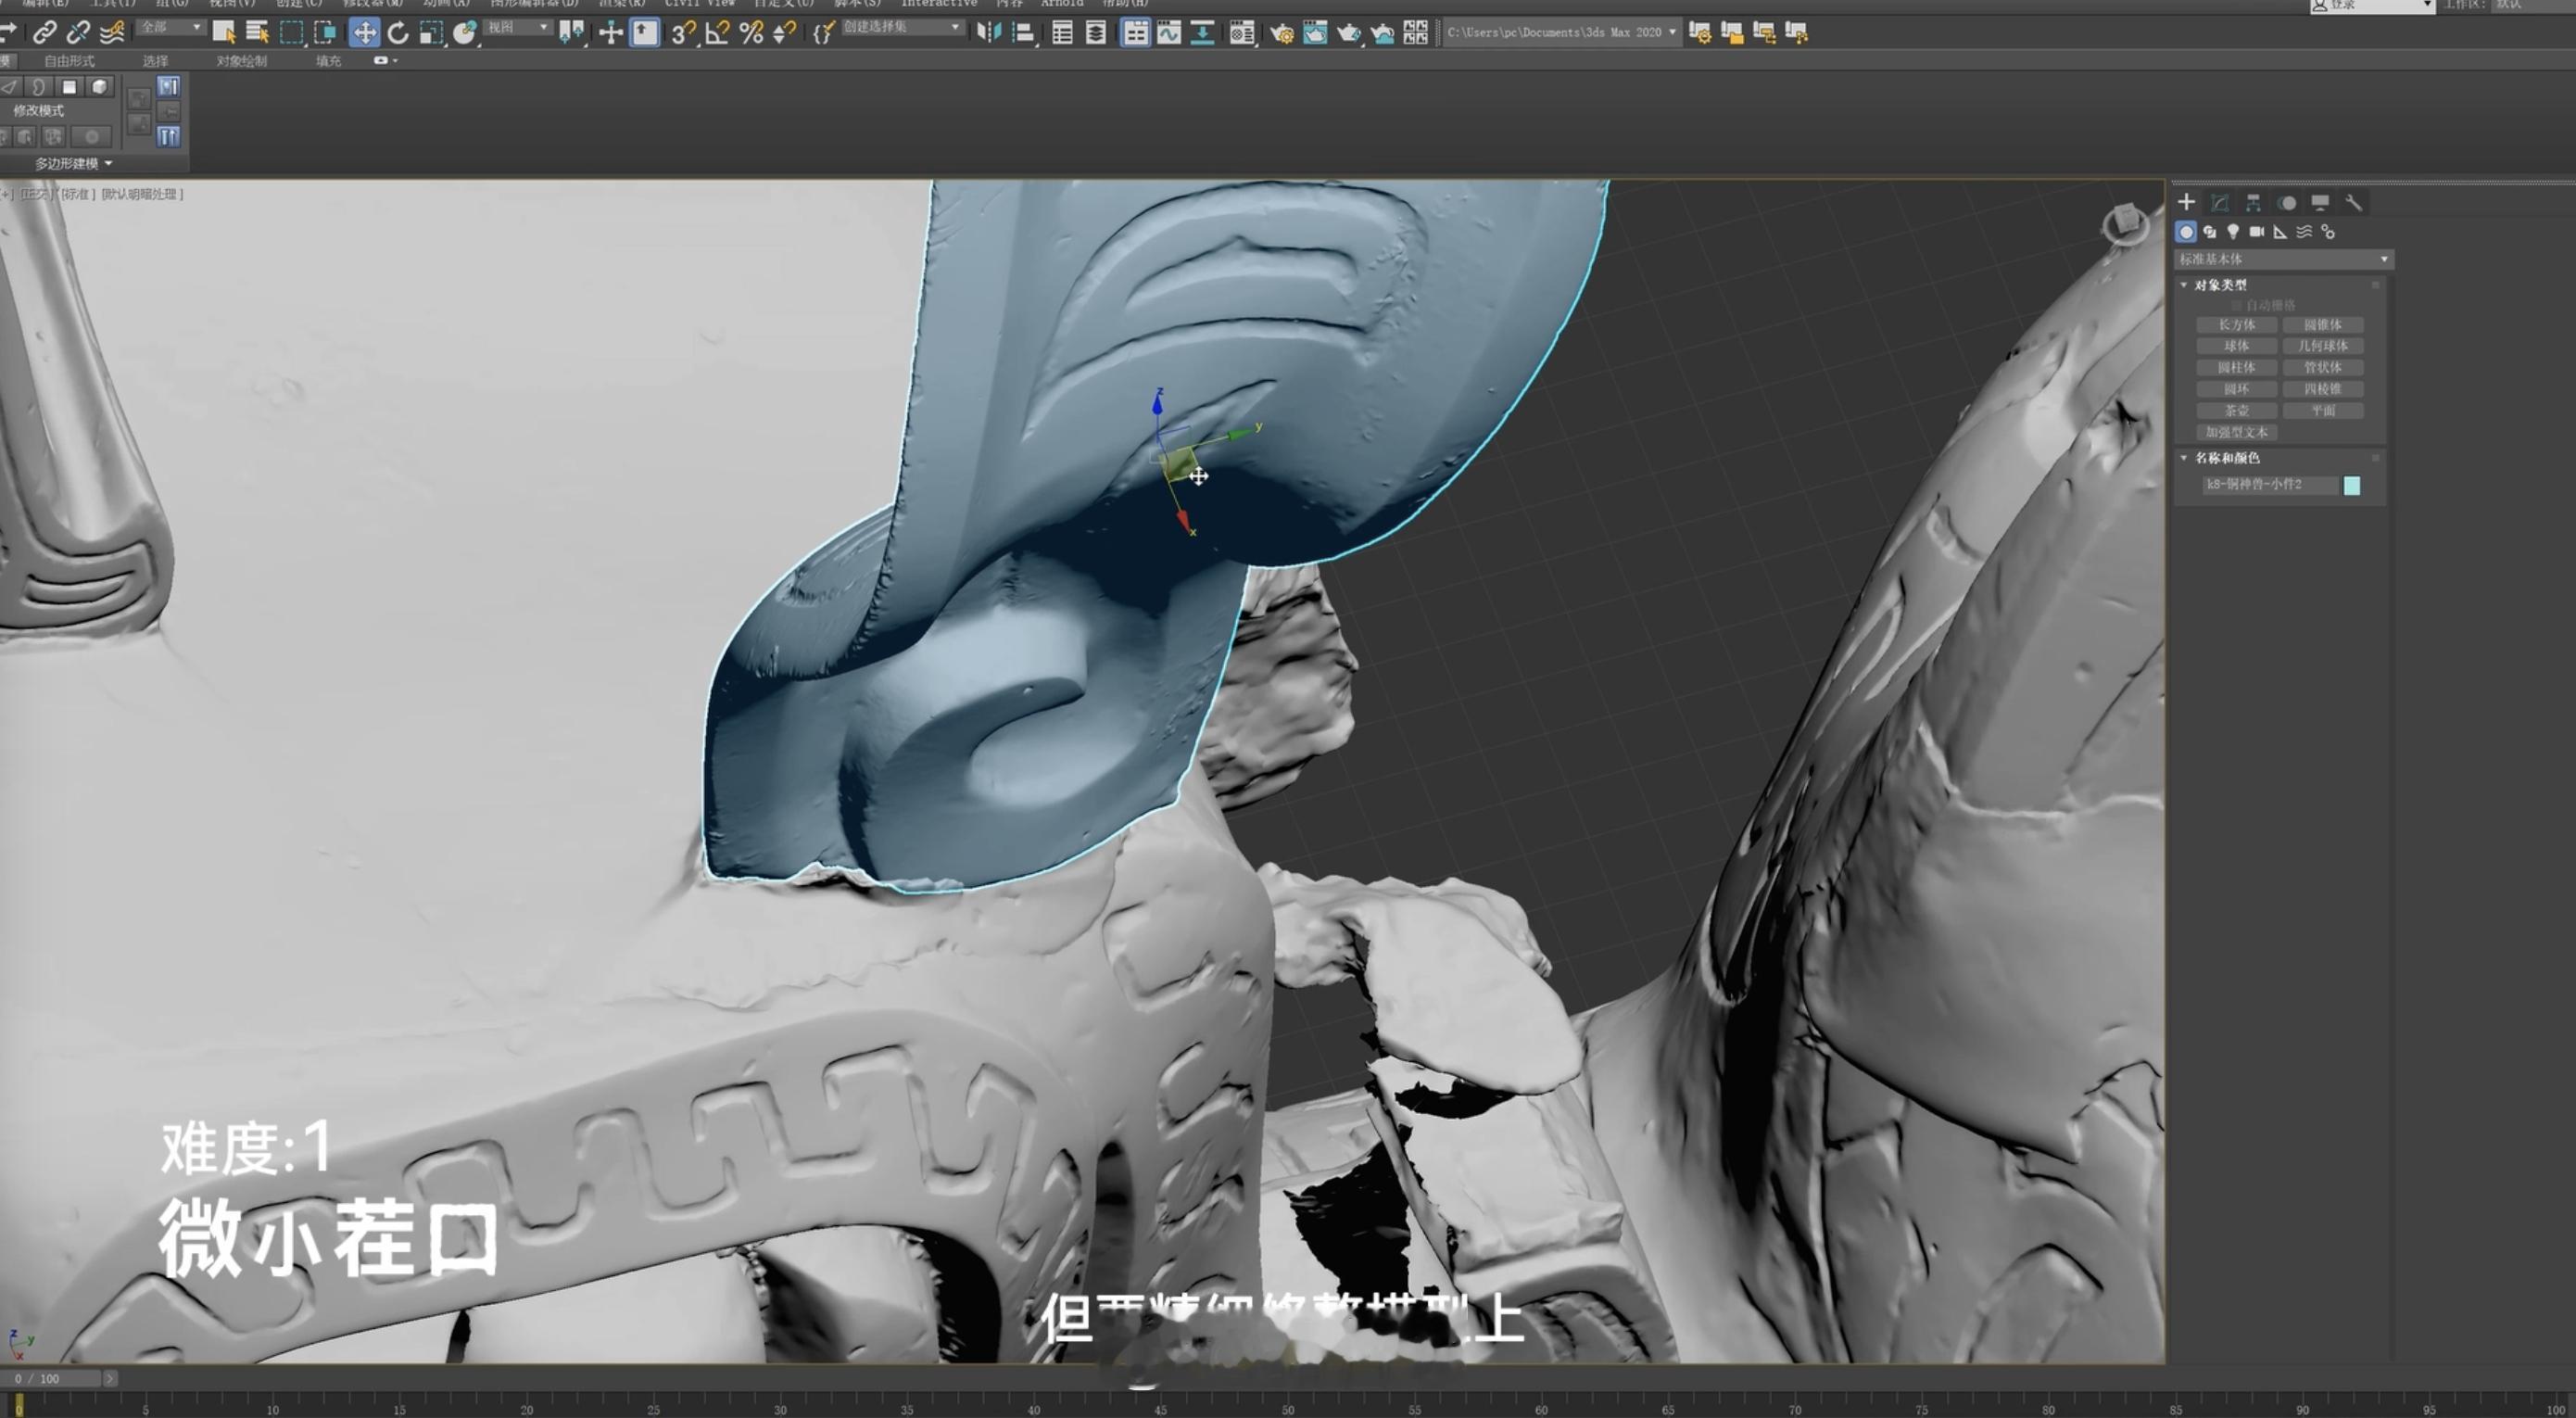
Task: Open project path dropdown C:\Users\pc\Documents
Action: (x=1562, y=33)
